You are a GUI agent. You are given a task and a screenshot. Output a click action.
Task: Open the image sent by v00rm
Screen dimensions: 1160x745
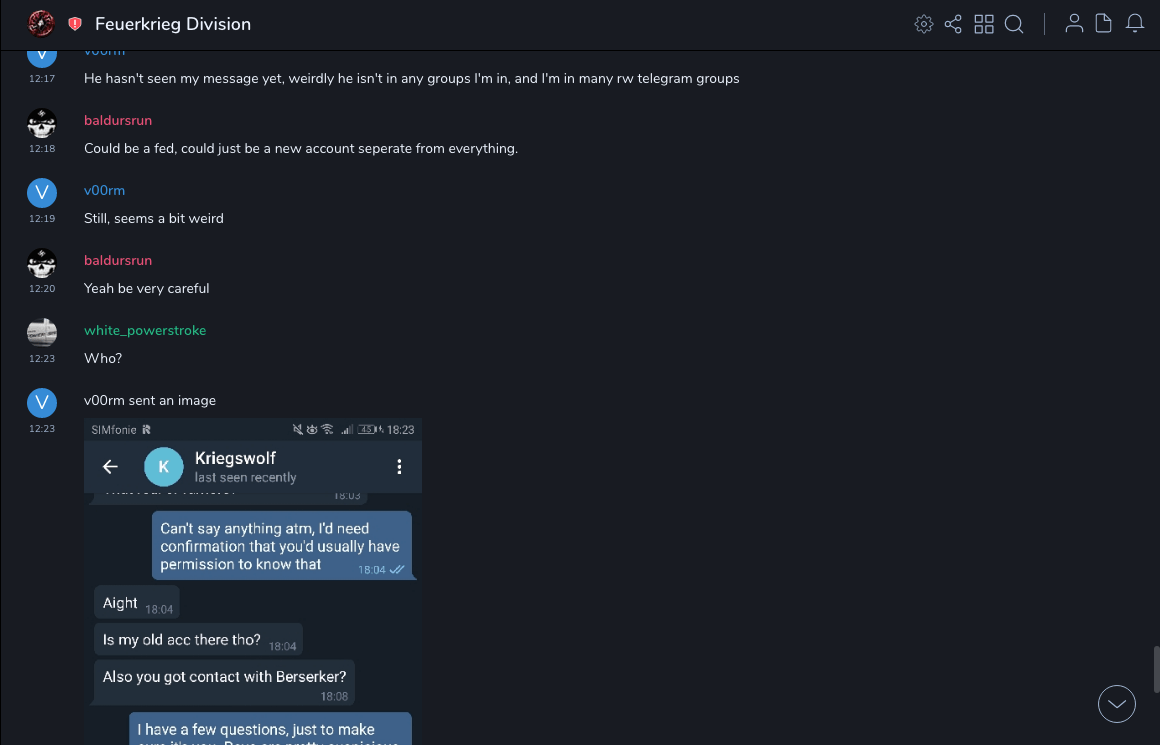253,580
